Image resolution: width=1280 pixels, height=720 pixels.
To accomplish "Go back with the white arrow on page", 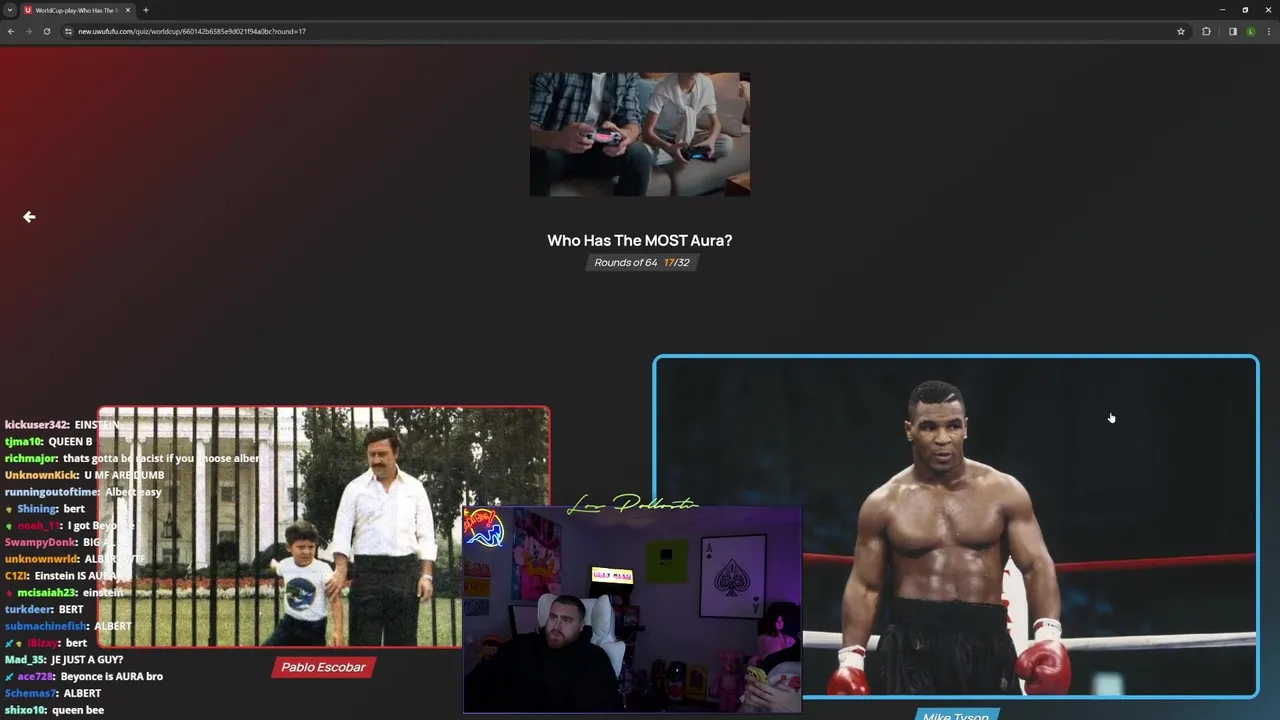I will pyautogui.click(x=29, y=216).
